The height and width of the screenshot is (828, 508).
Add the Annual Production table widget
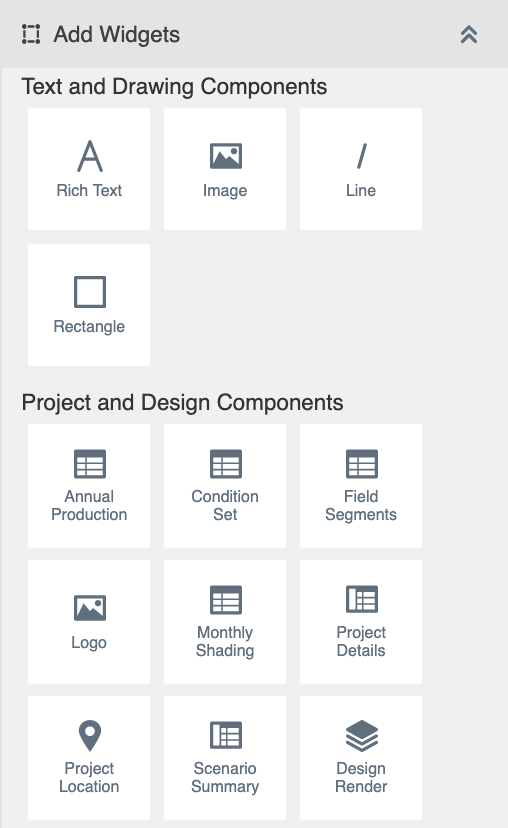coord(89,486)
